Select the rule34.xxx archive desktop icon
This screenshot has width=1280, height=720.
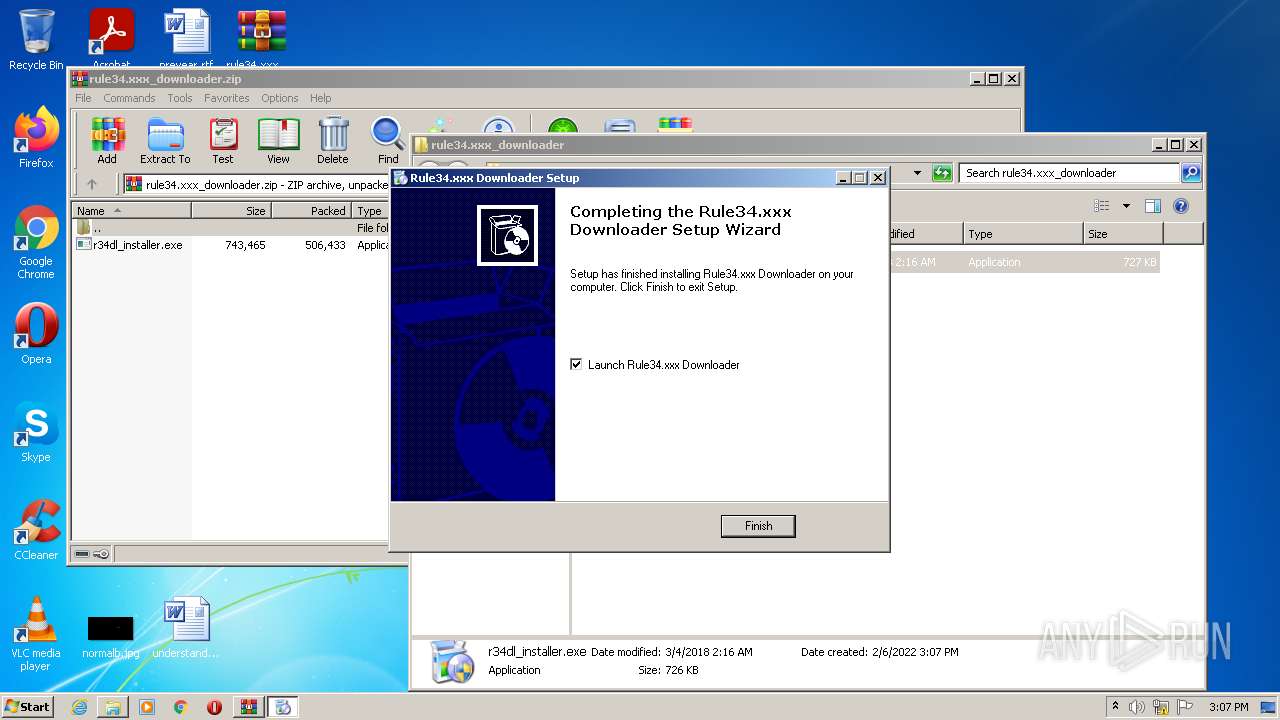tap(261, 38)
